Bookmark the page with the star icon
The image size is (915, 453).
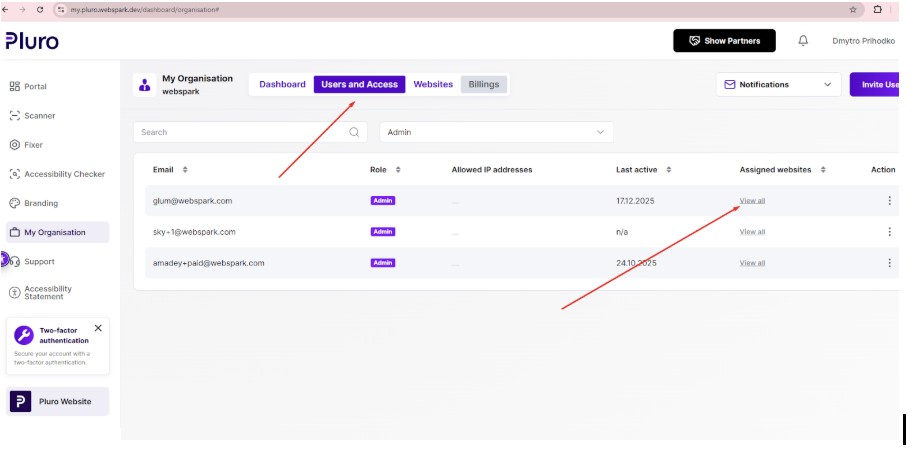tap(853, 10)
